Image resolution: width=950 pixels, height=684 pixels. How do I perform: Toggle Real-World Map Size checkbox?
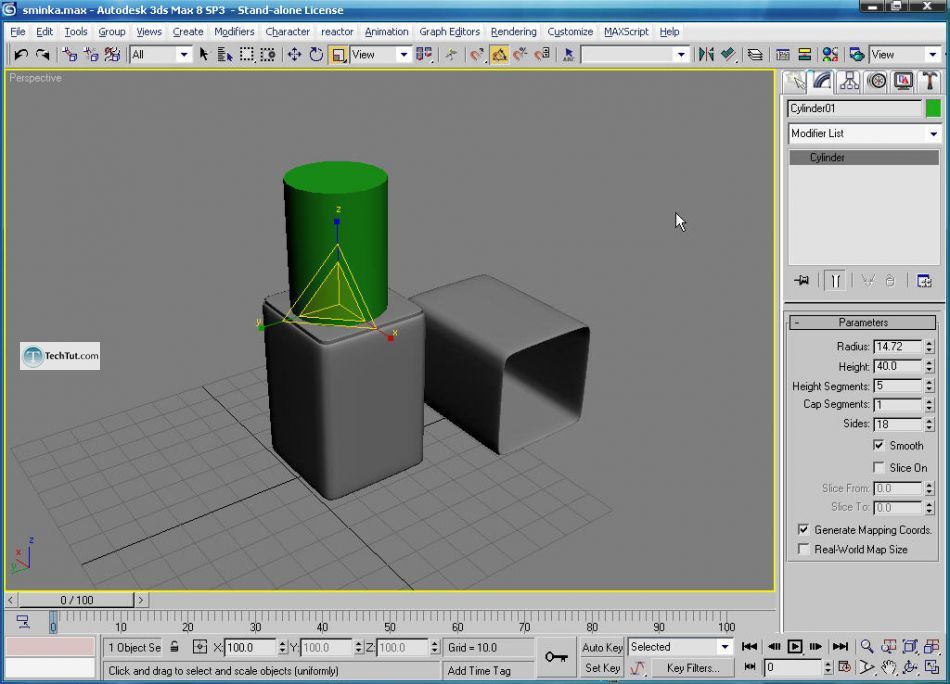pos(804,550)
